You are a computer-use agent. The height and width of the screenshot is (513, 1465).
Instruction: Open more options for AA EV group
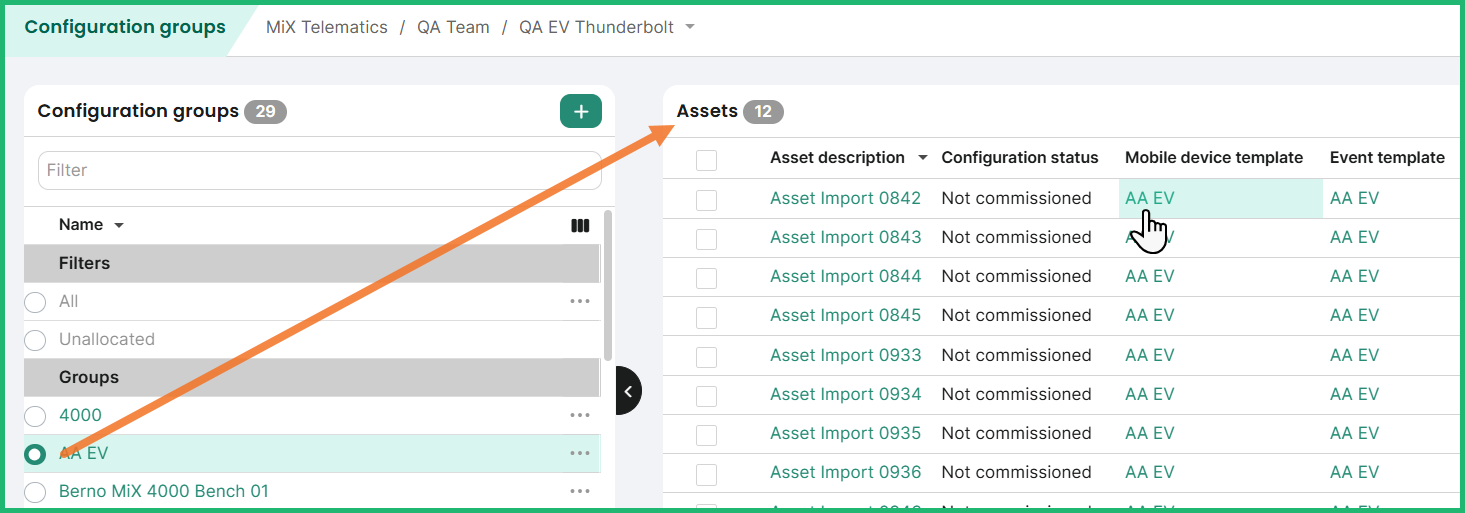click(x=580, y=453)
